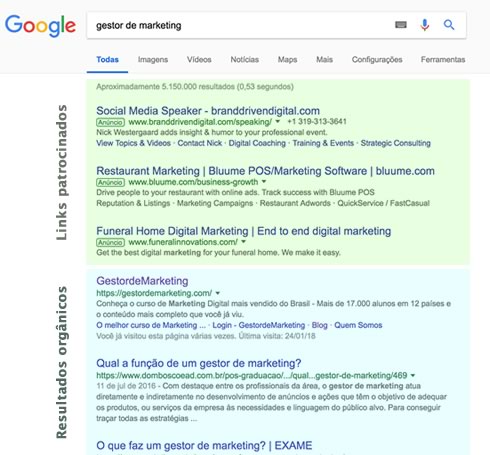Open the Maps tab
Screen dimensions: 490x455
[287, 60]
